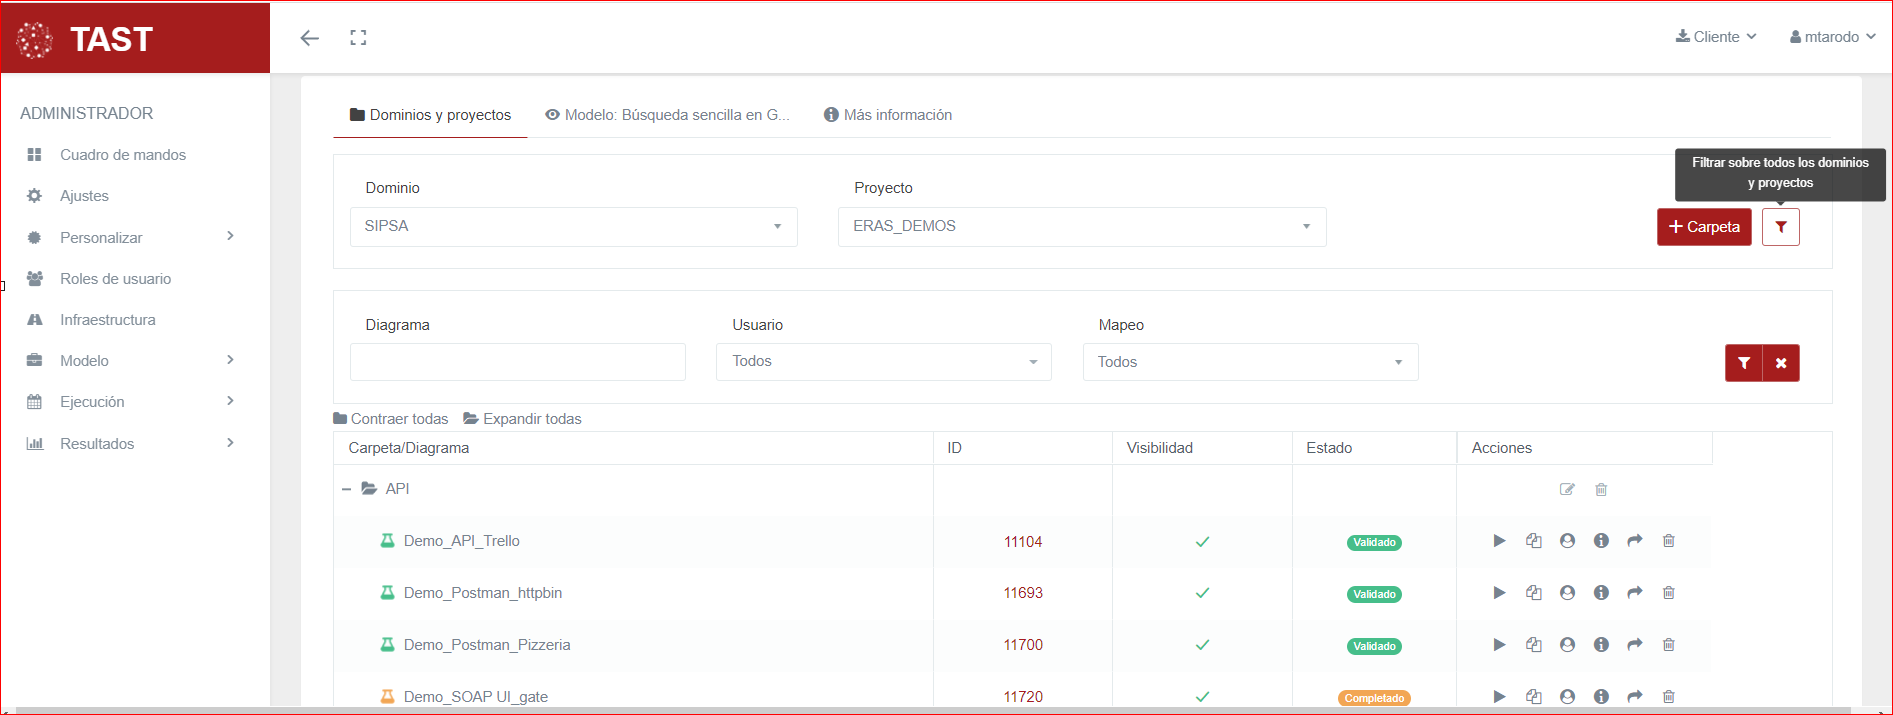Click the back arrow in header

(310, 38)
